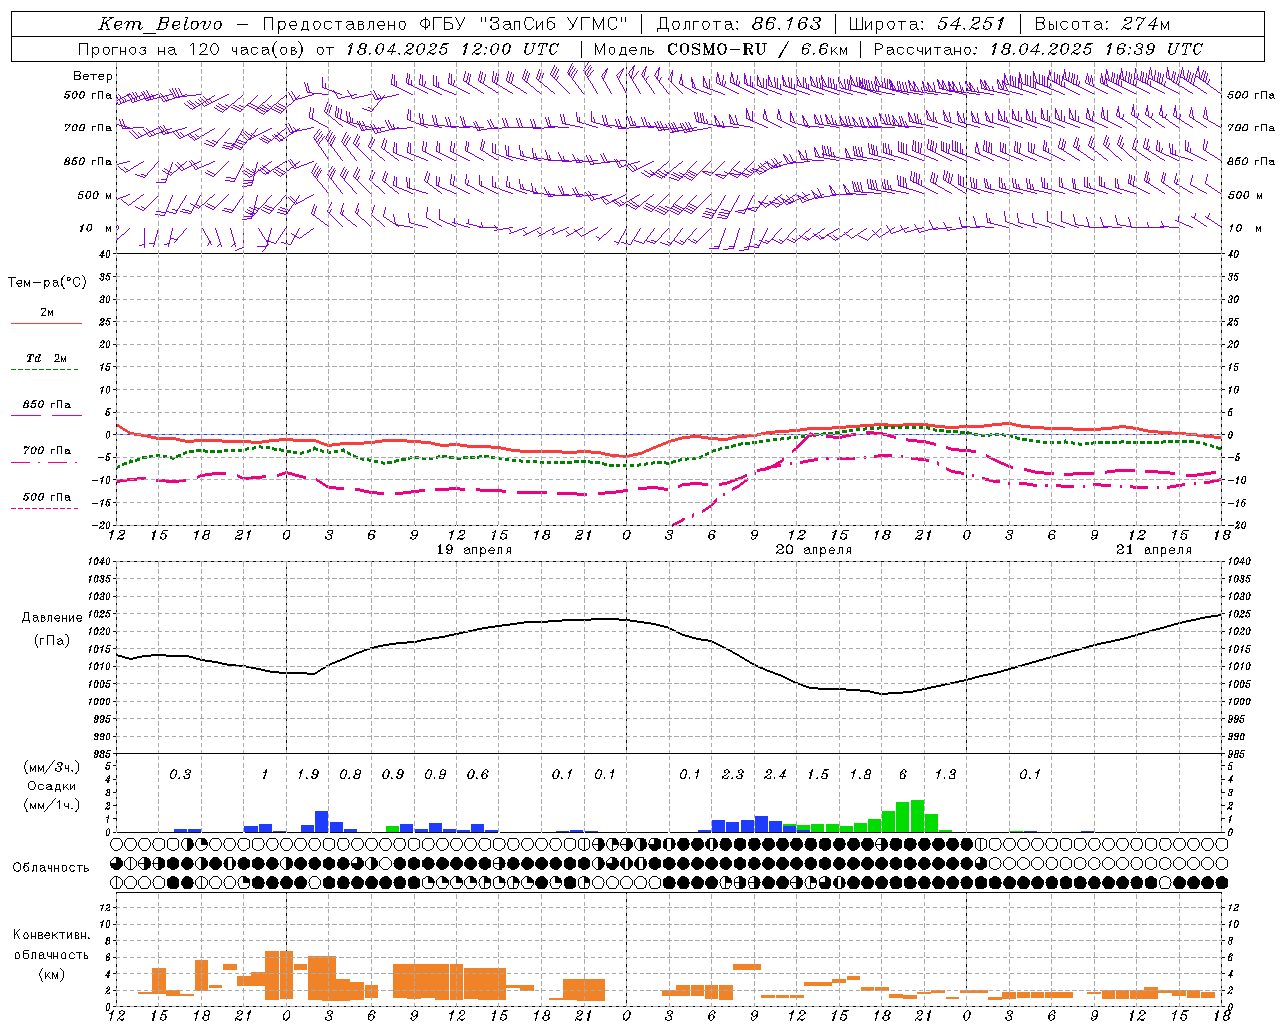This screenshot has width=1280, height=1024.
Task: Select the (мм/3ч.) unit label
Action: click(51, 767)
